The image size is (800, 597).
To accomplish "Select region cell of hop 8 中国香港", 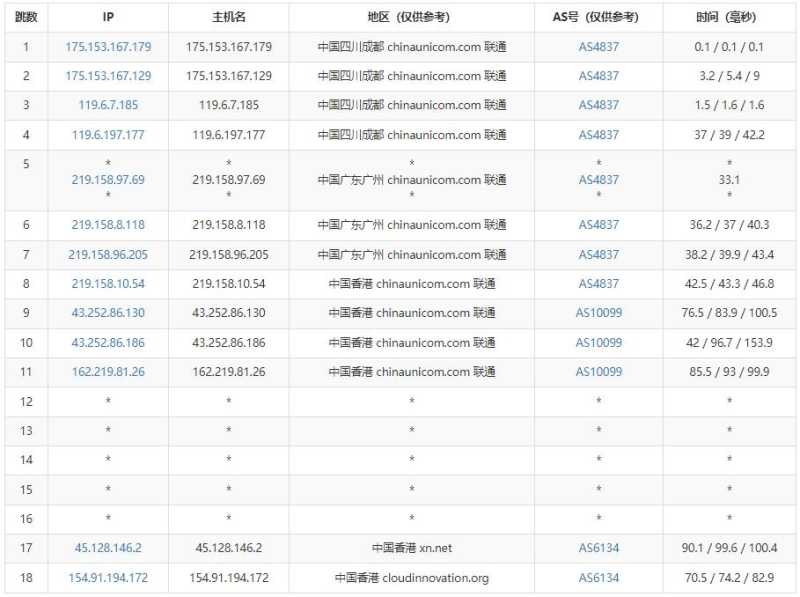I will [411, 284].
